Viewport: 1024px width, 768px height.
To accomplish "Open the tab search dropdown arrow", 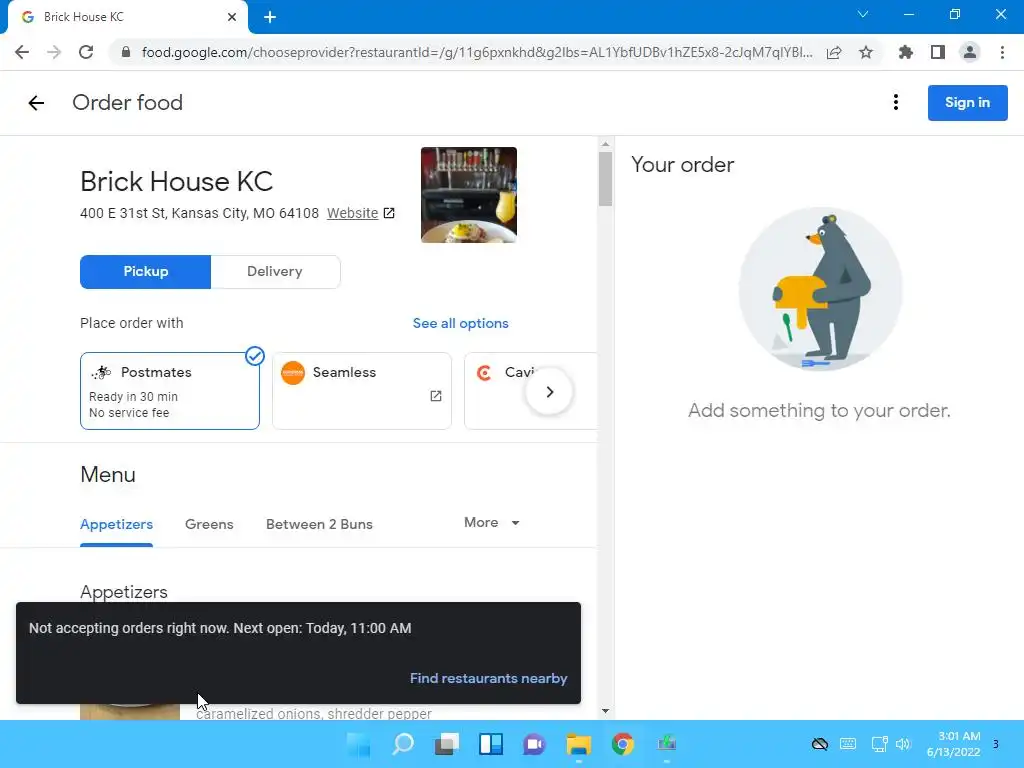I will [863, 14].
